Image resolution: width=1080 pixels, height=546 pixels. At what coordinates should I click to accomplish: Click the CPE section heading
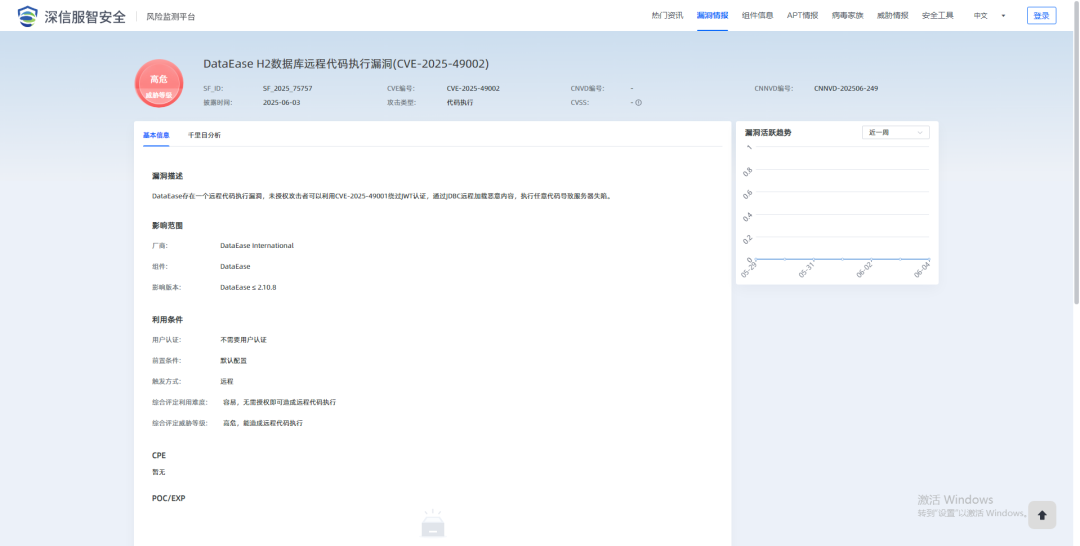159,456
